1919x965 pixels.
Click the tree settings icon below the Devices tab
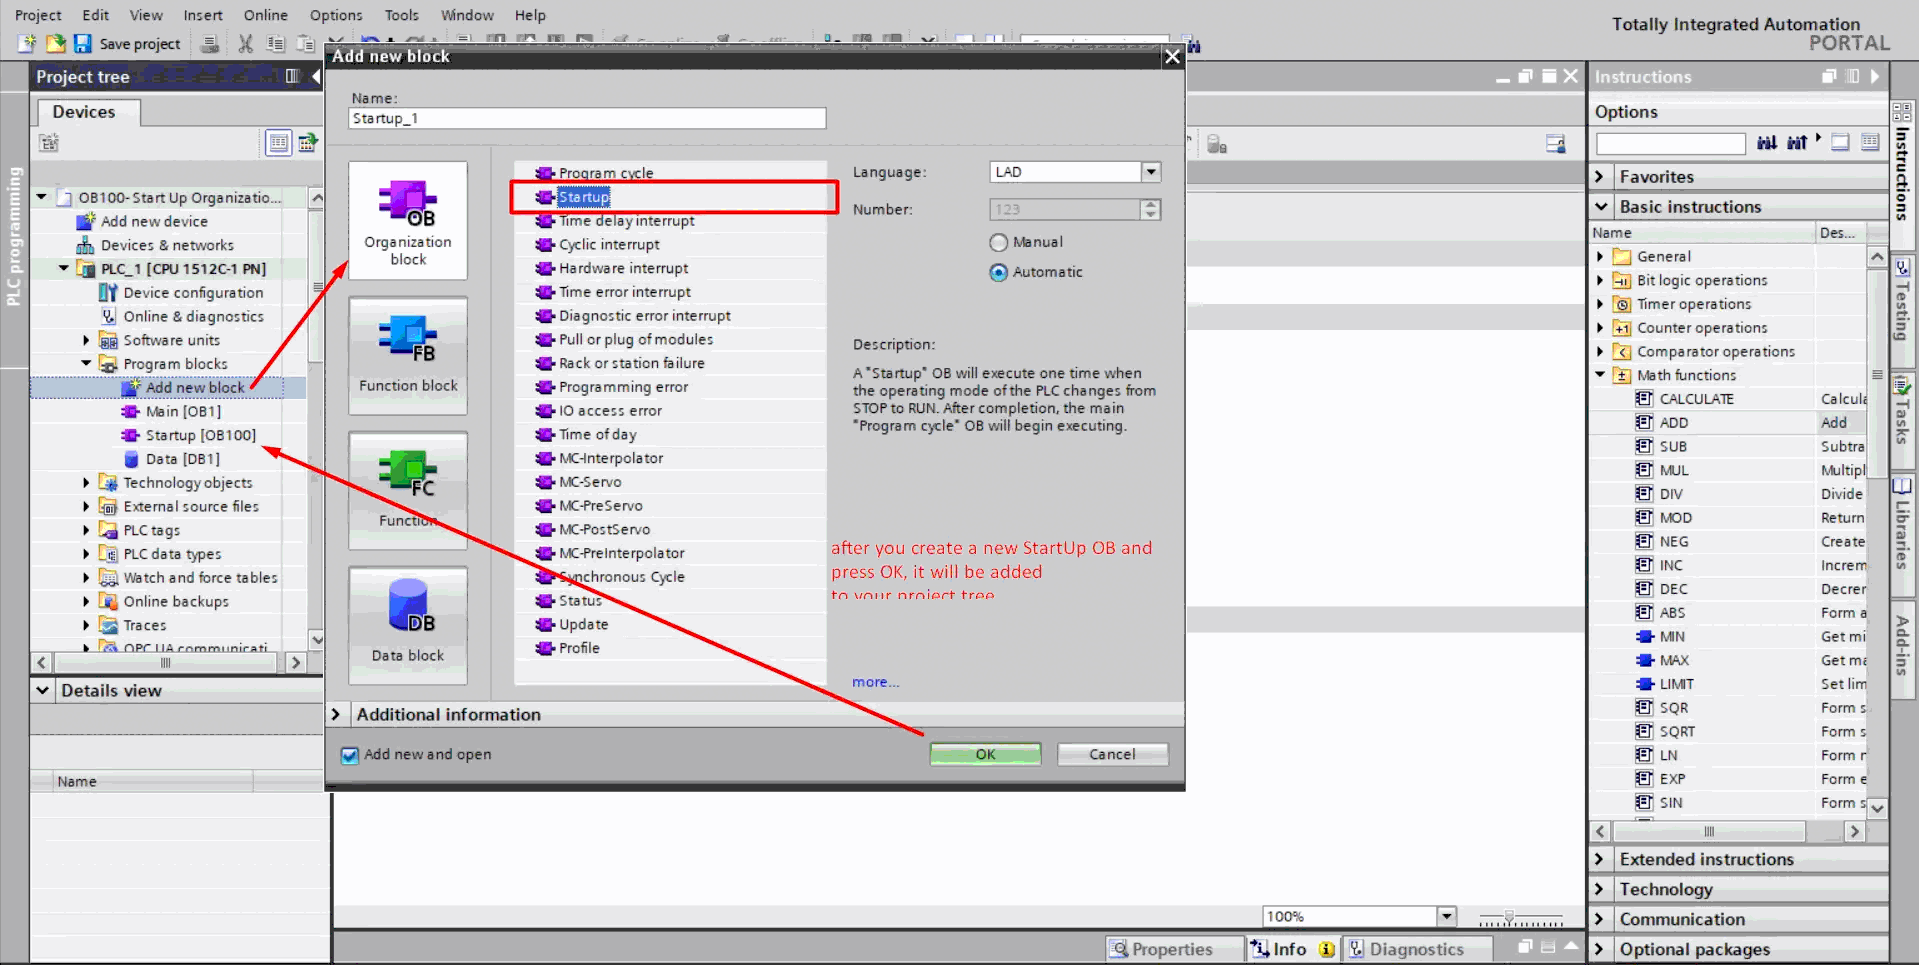[48, 143]
